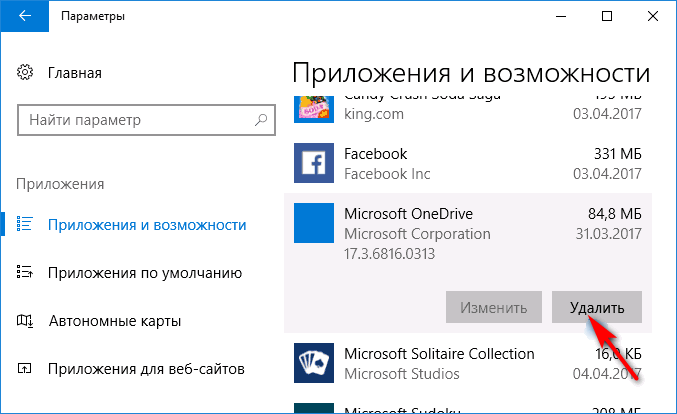
Task: Click the Удалить uninstall button
Action: (x=597, y=307)
